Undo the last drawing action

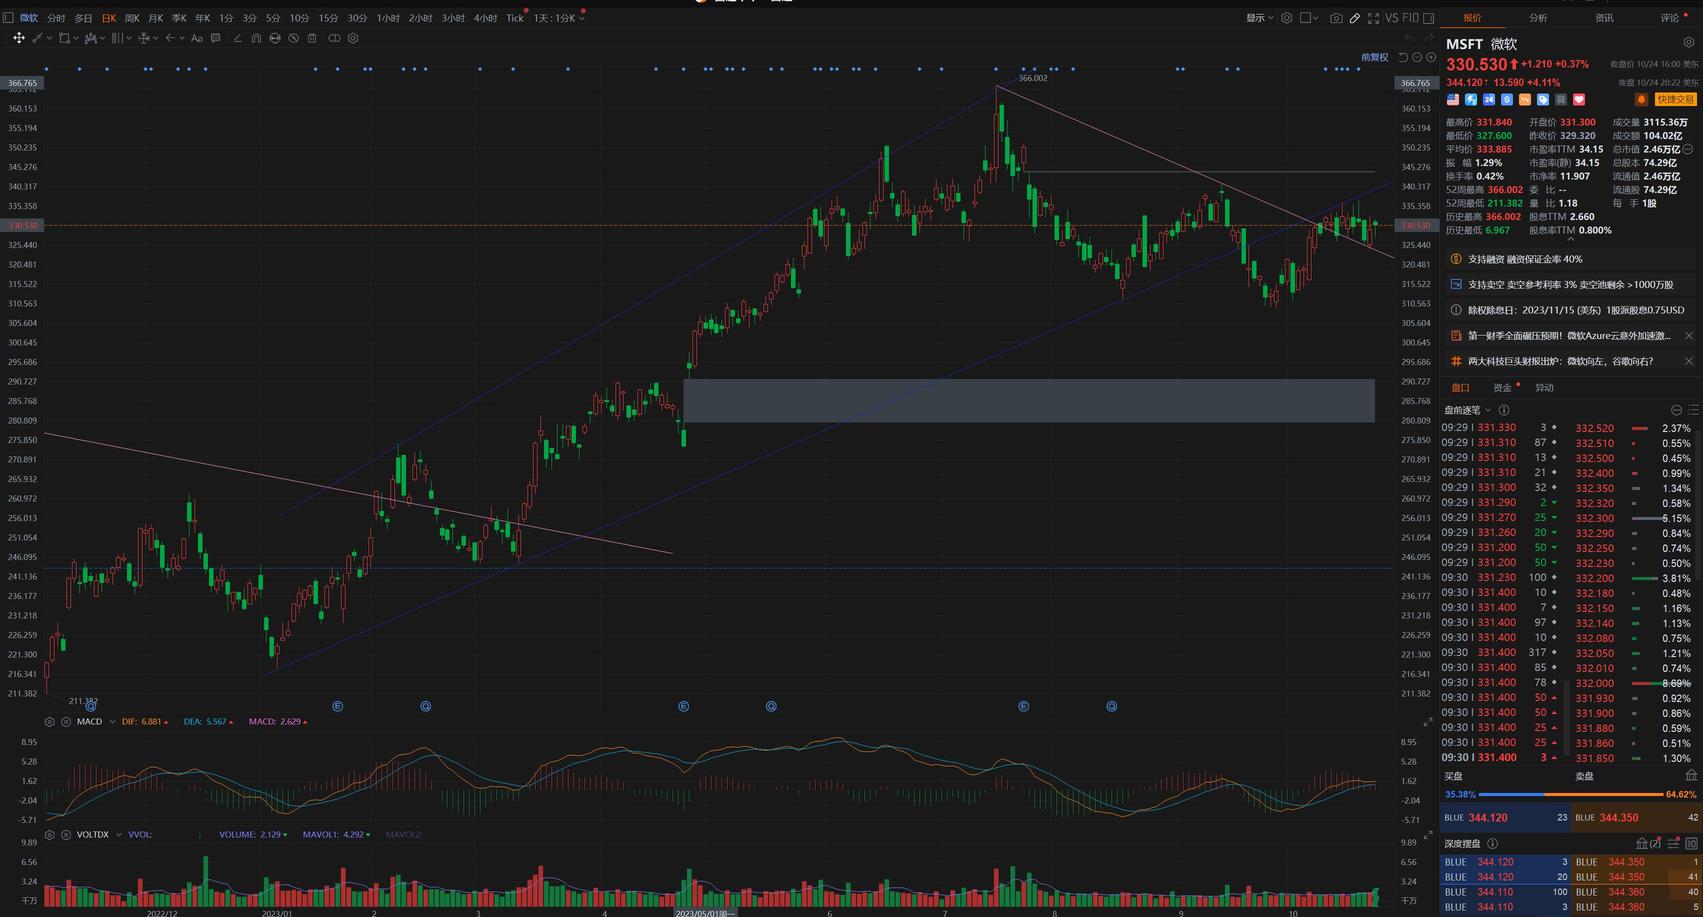click(x=1409, y=38)
